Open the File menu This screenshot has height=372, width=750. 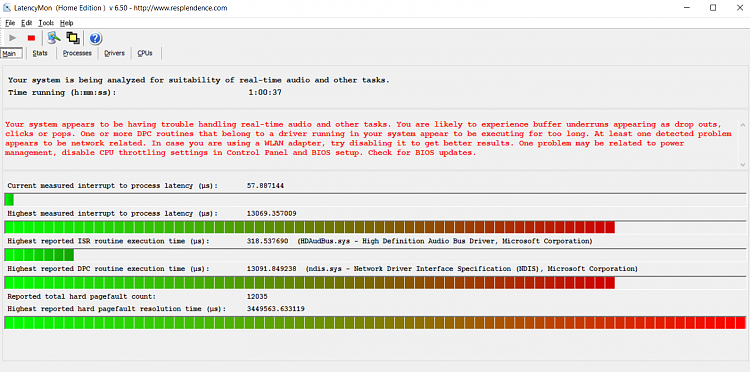10,23
